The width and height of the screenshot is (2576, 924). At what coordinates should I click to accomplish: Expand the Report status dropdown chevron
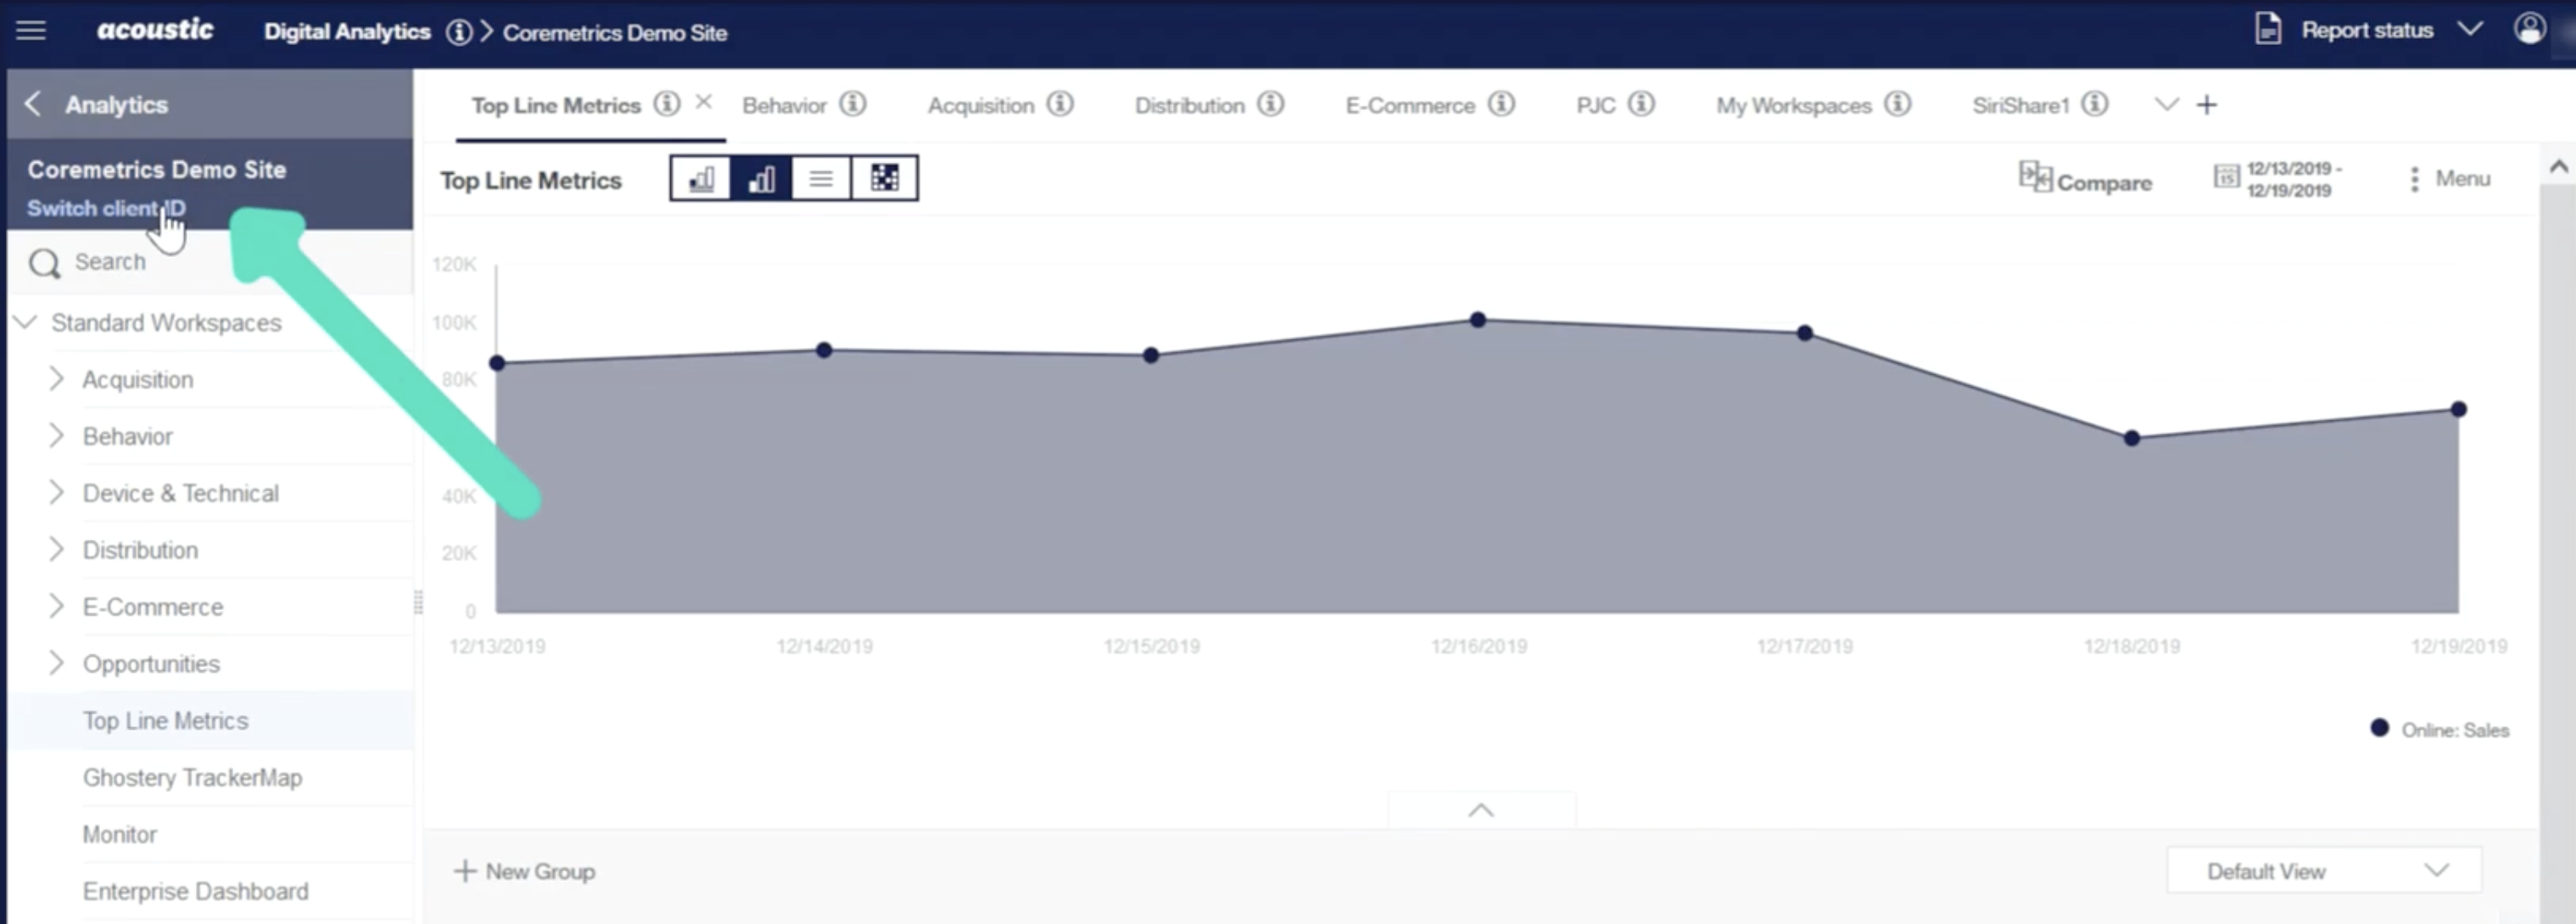pyautogui.click(x=2470, y=29)
